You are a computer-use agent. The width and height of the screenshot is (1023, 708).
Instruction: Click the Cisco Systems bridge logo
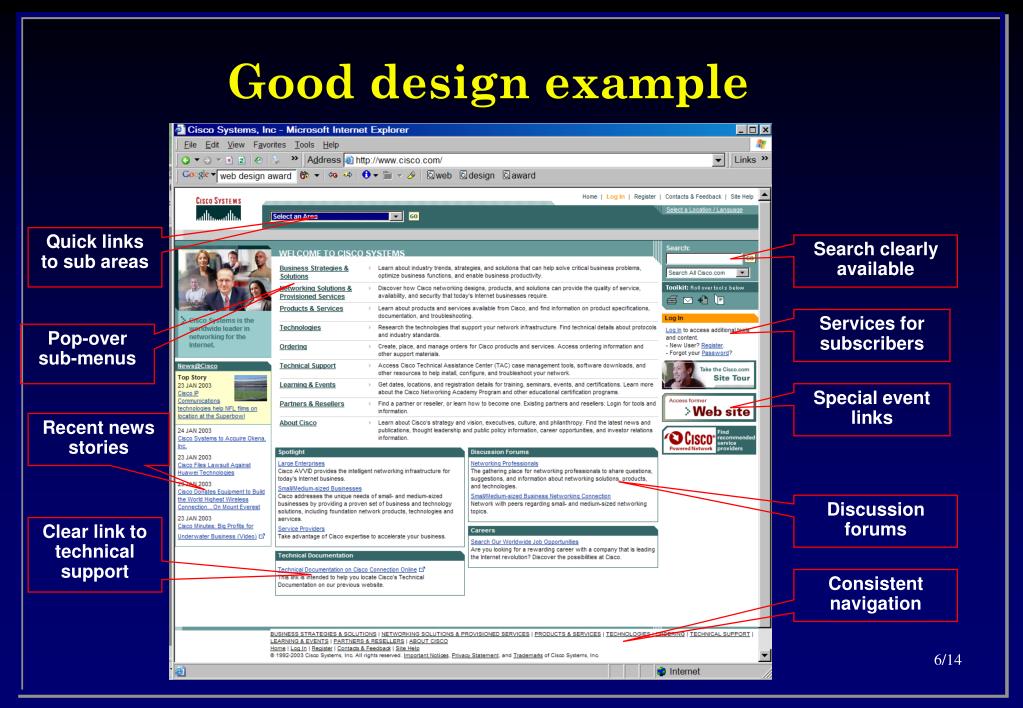(219, 209)
